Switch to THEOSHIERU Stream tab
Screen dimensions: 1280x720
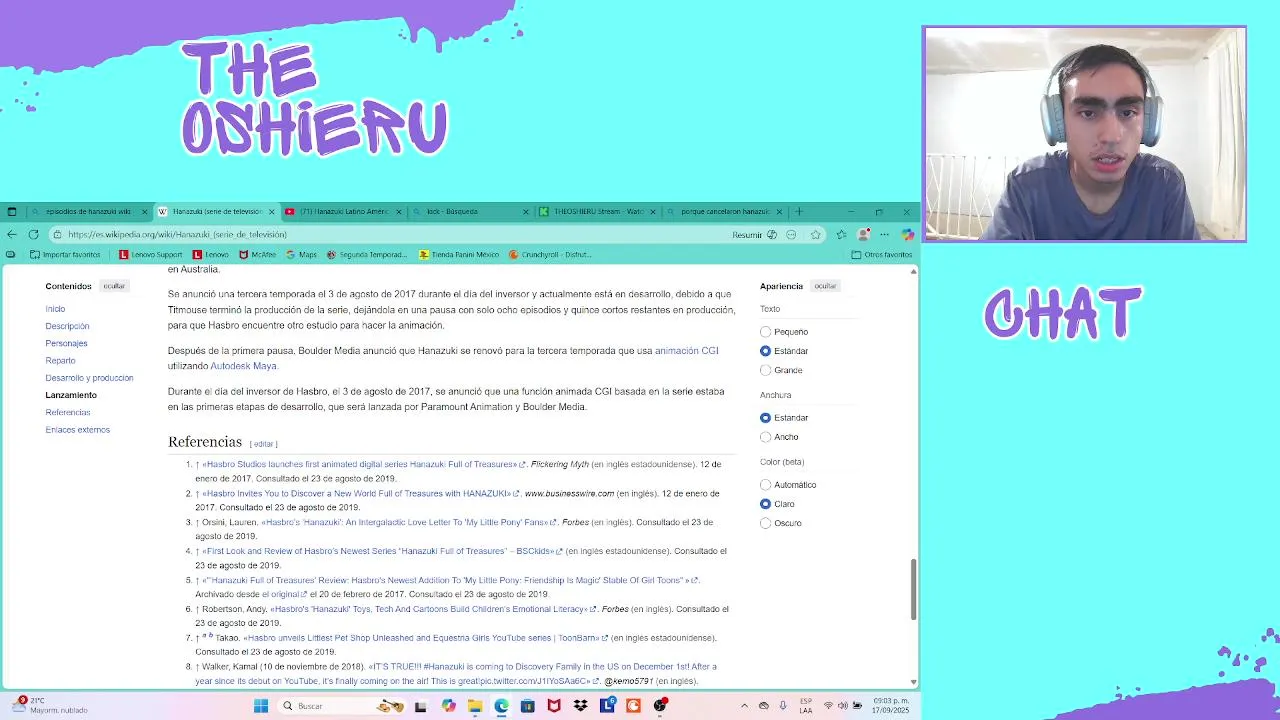[x=598, y=212]
